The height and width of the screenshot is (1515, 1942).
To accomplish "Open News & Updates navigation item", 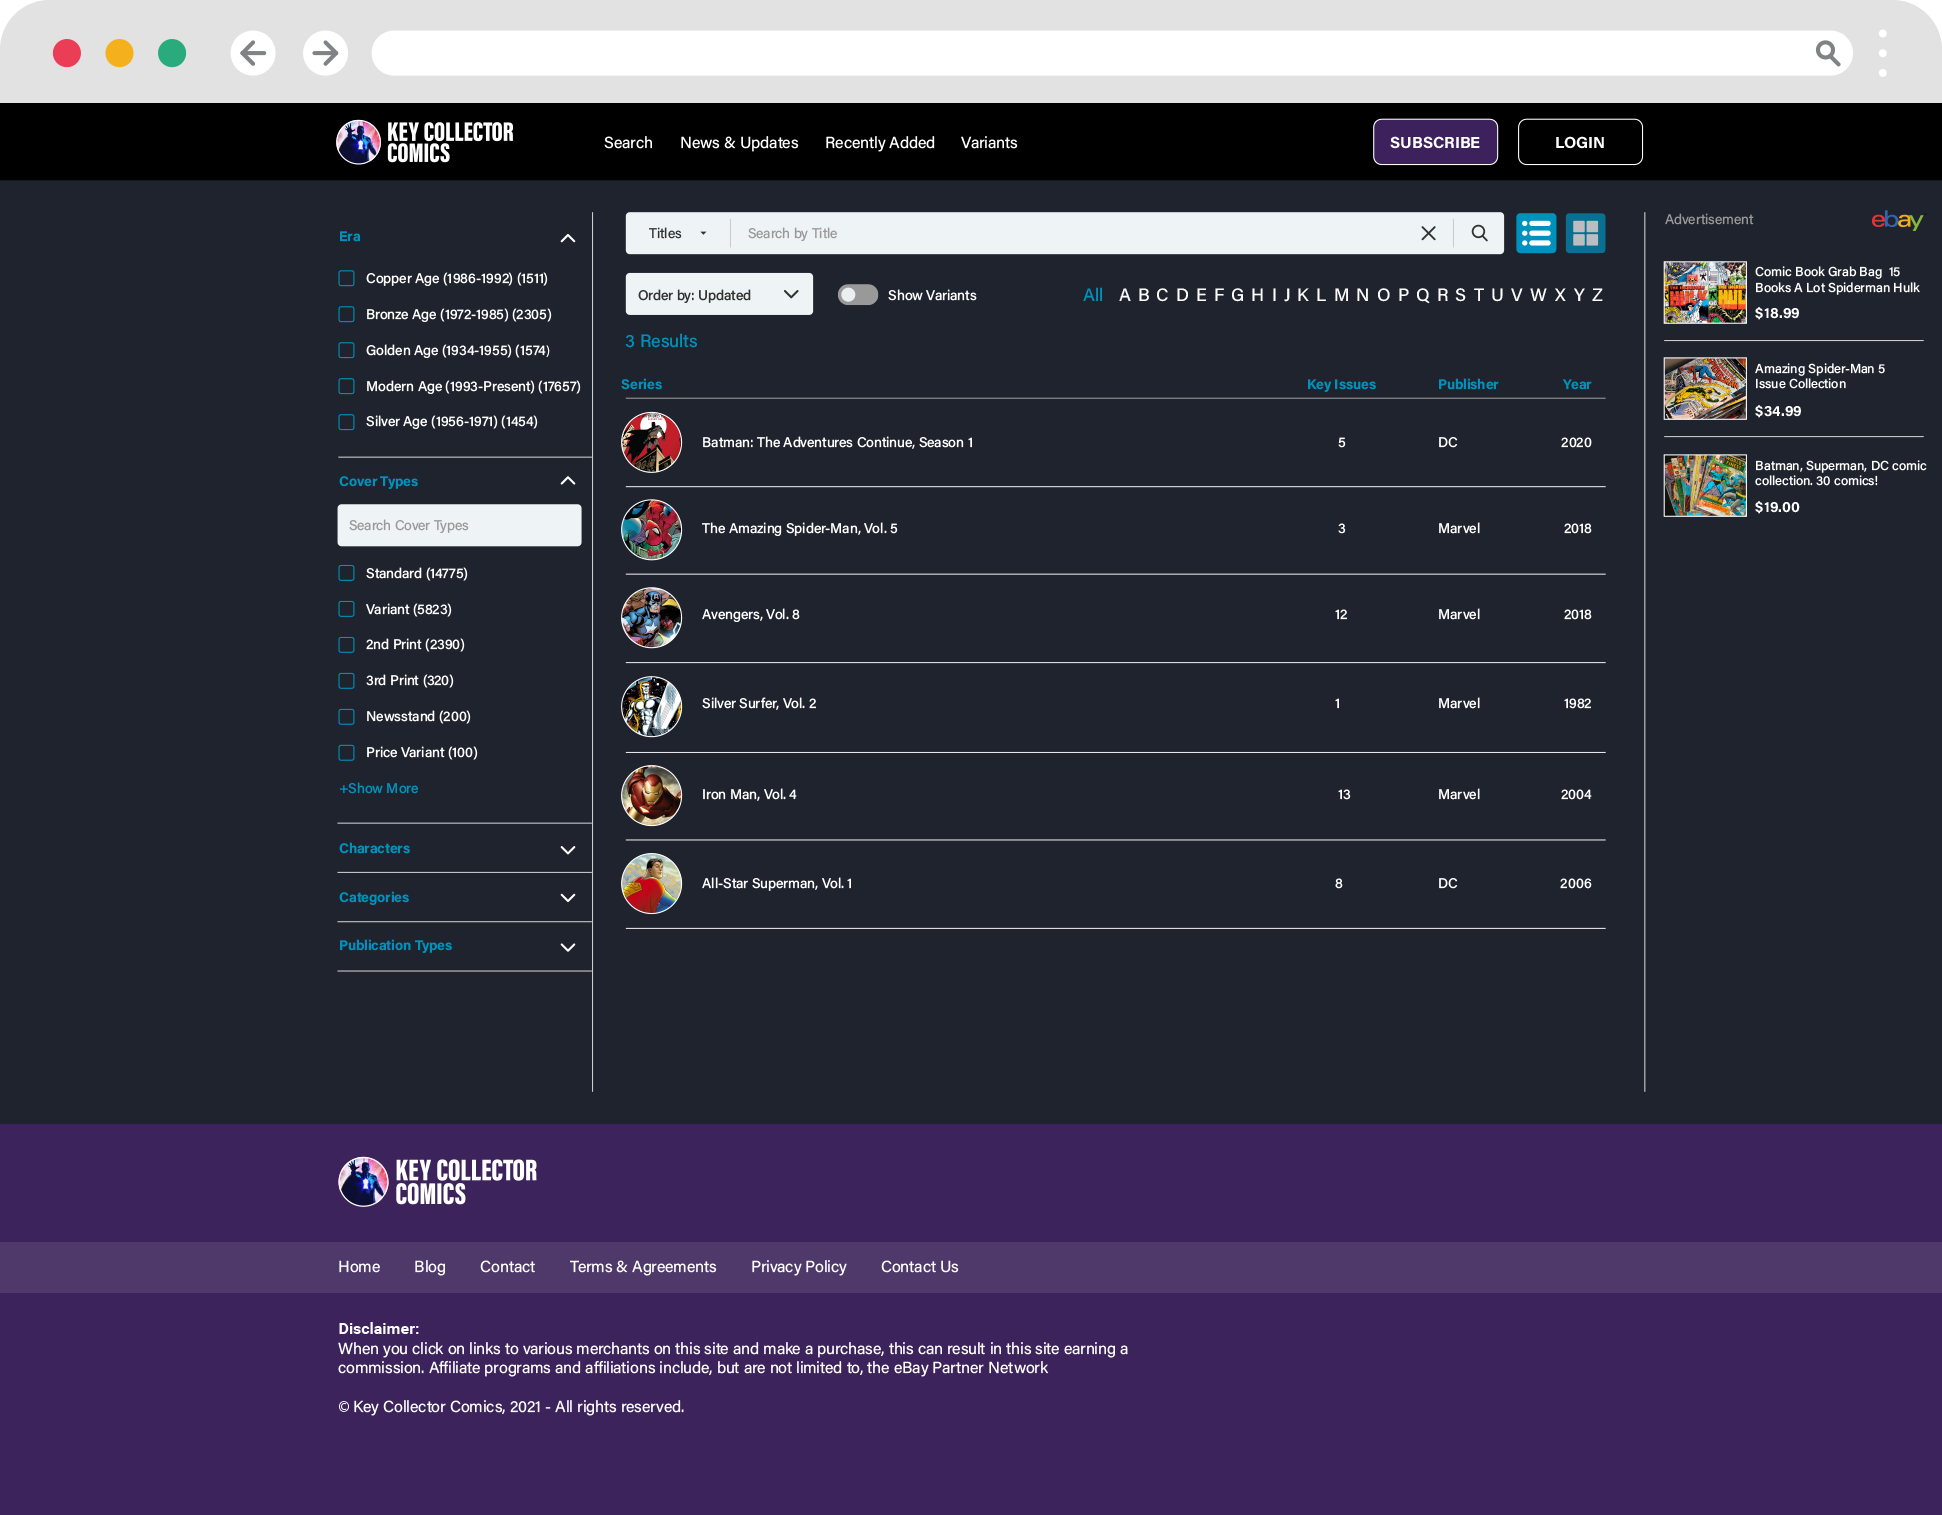I will 739,143.
